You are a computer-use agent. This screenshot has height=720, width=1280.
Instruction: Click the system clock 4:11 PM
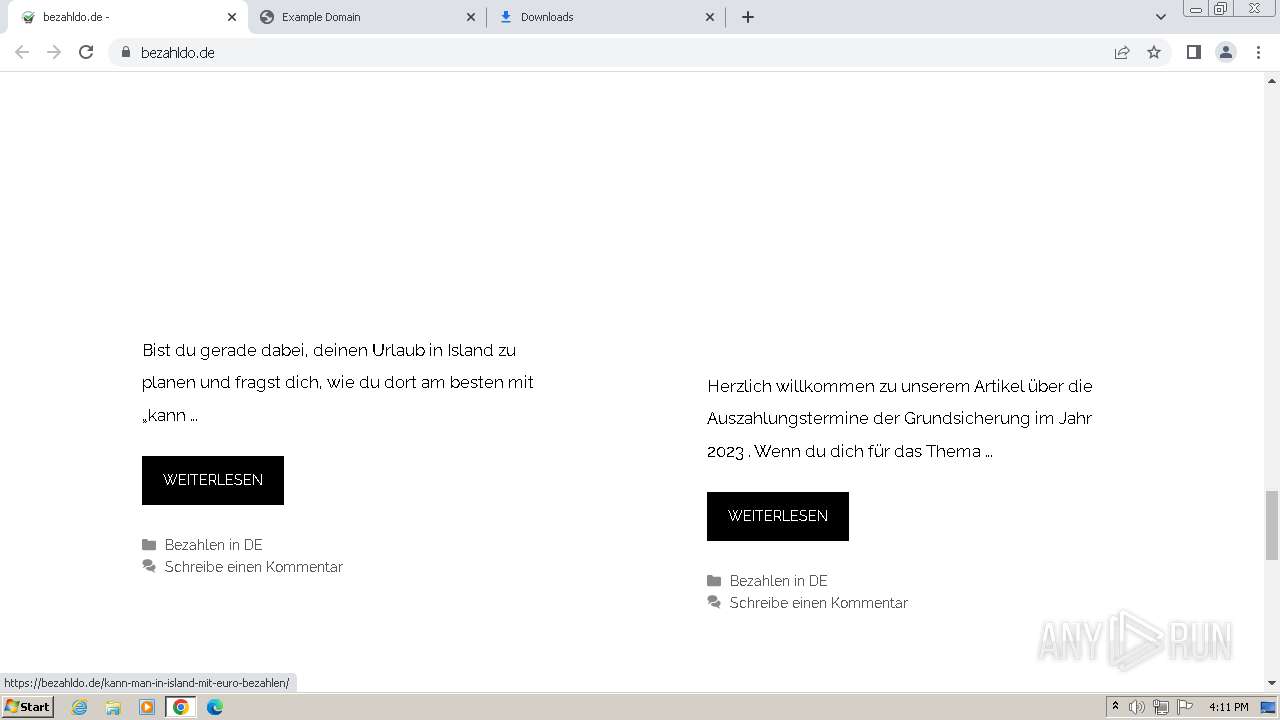(1229, 707)
